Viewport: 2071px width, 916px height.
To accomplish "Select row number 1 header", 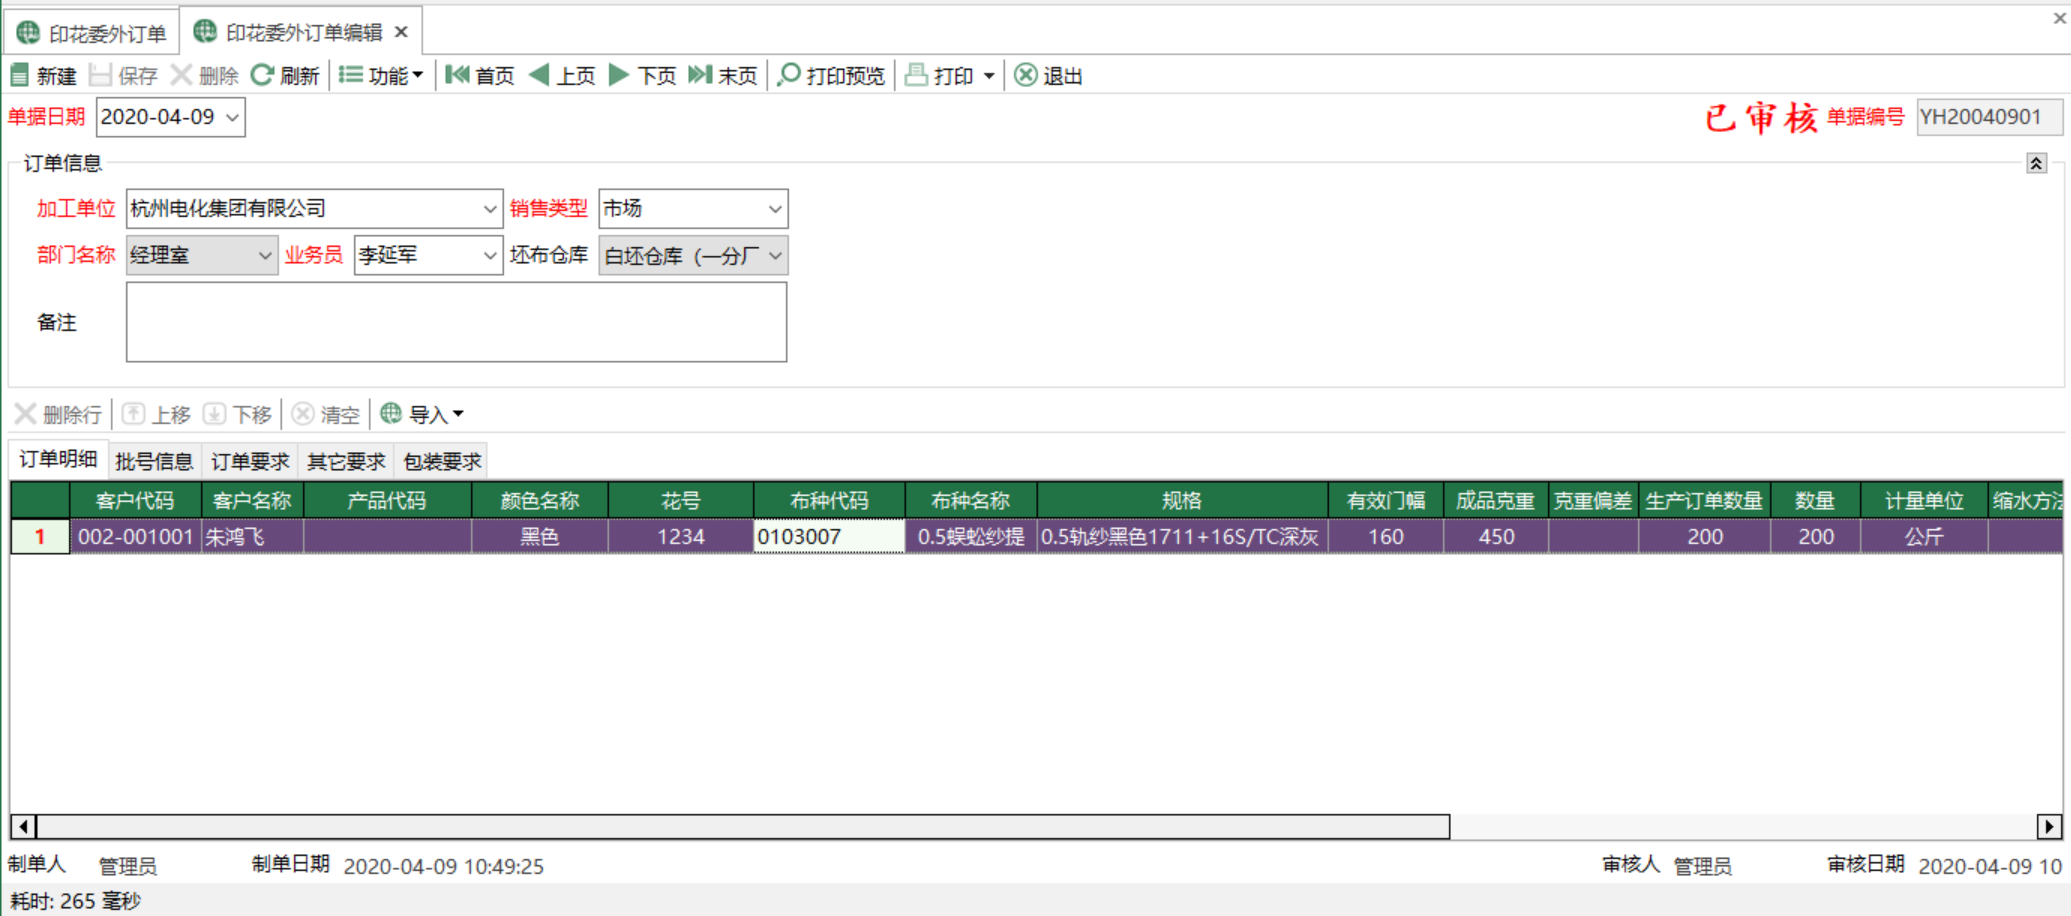I will [x=40, y=537].
